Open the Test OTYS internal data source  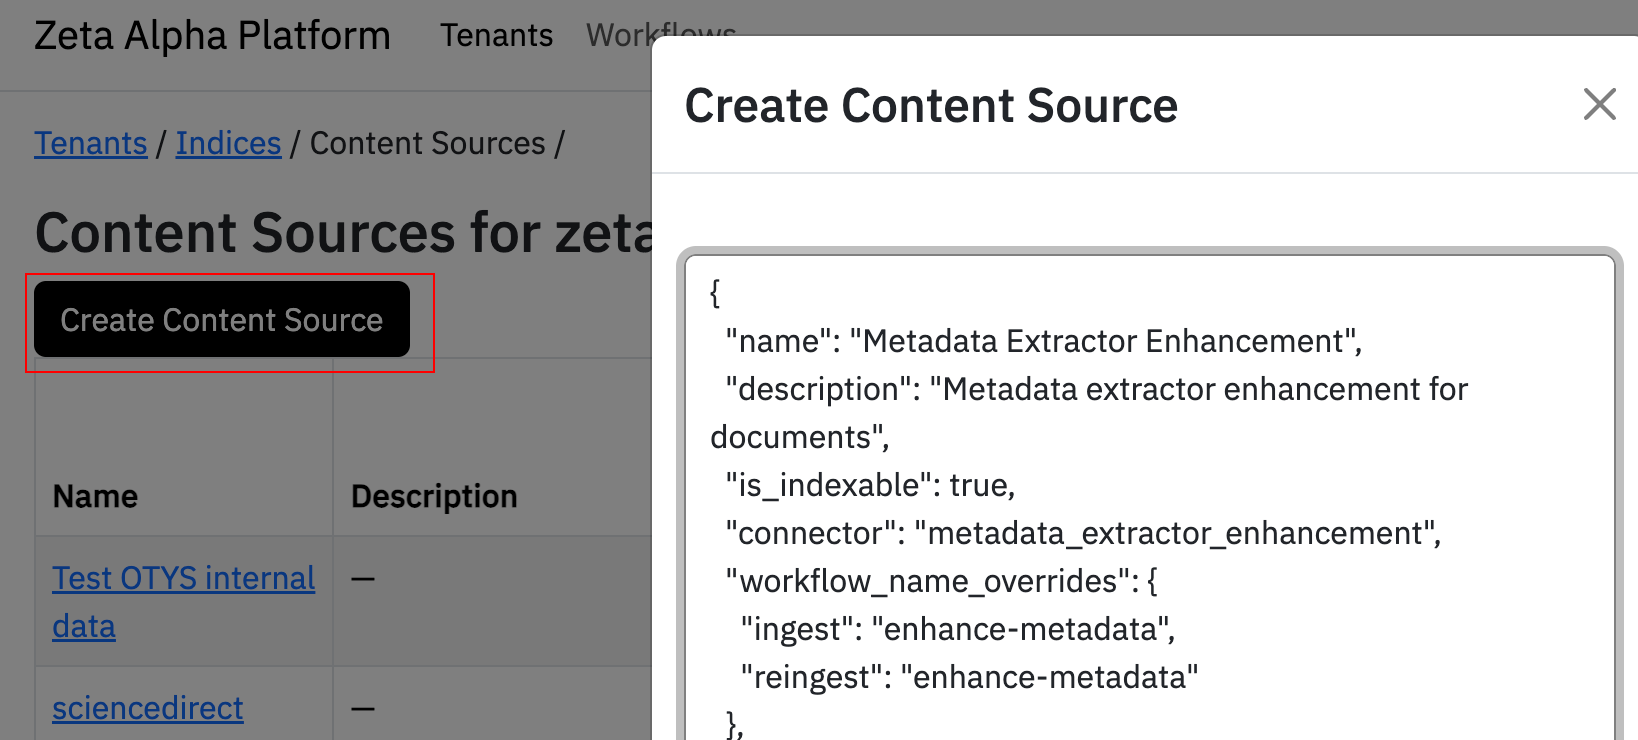(x=183, y=579)
